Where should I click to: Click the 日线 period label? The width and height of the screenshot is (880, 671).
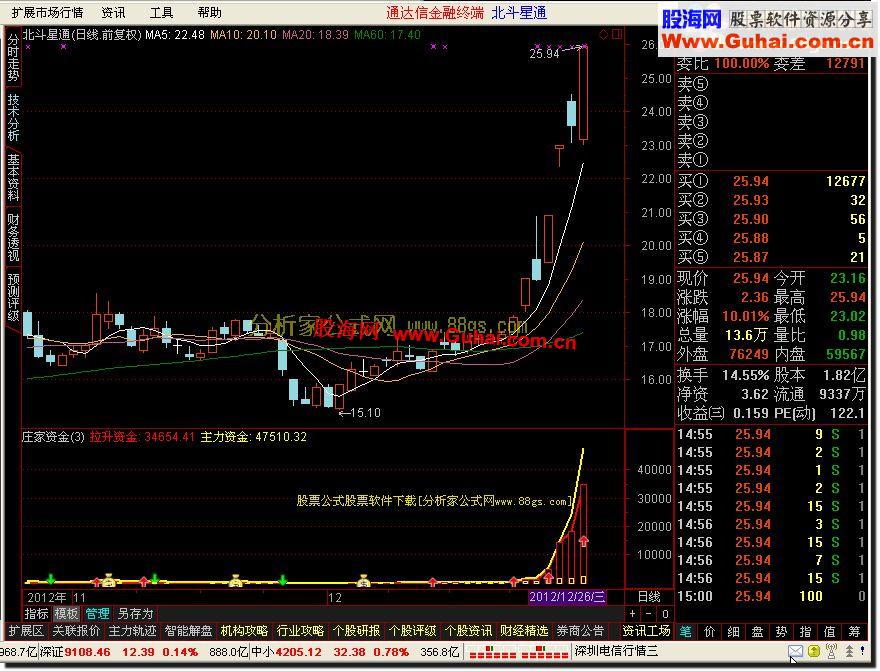coord(649,596)
